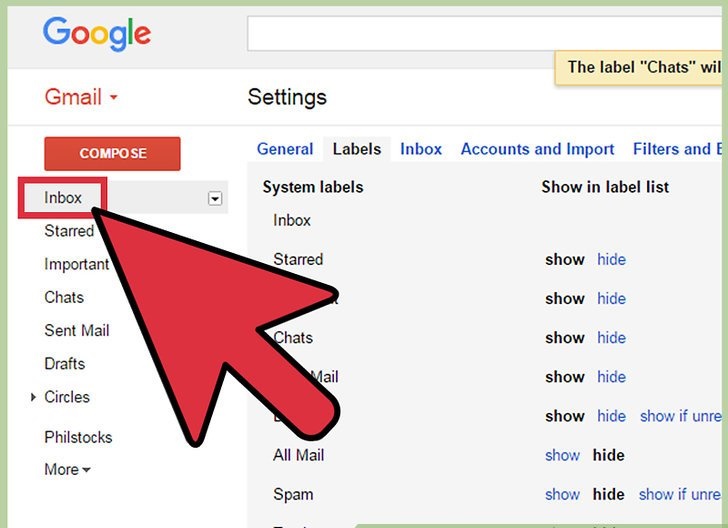Open the Philstocks label in the sidebar
Image resolution: width=728 pixels, height=528 pixels.
coord(78,437)
